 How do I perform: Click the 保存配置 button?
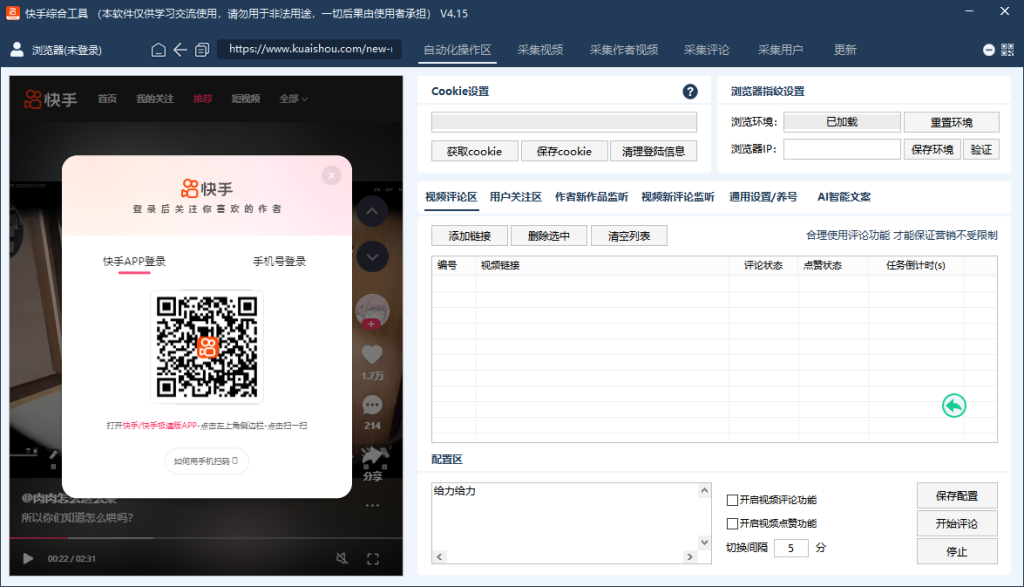click(x=957, y=496)
